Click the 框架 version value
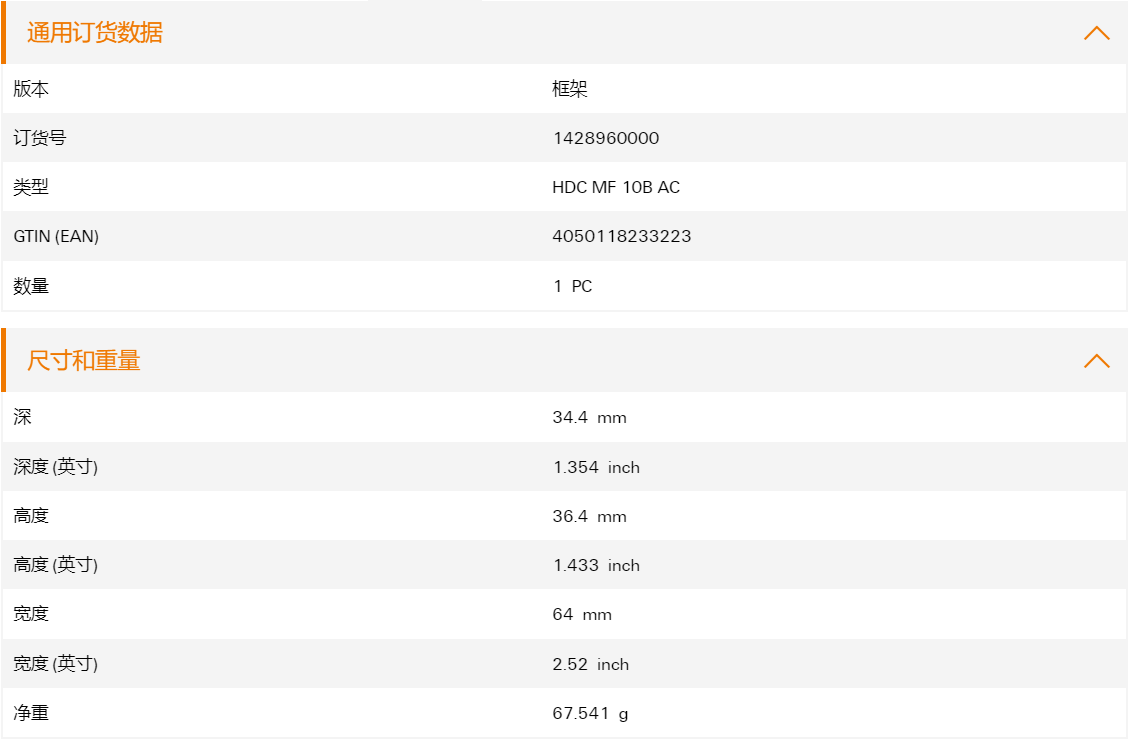This screenshot has width=1130, height=740. (569, 89)
